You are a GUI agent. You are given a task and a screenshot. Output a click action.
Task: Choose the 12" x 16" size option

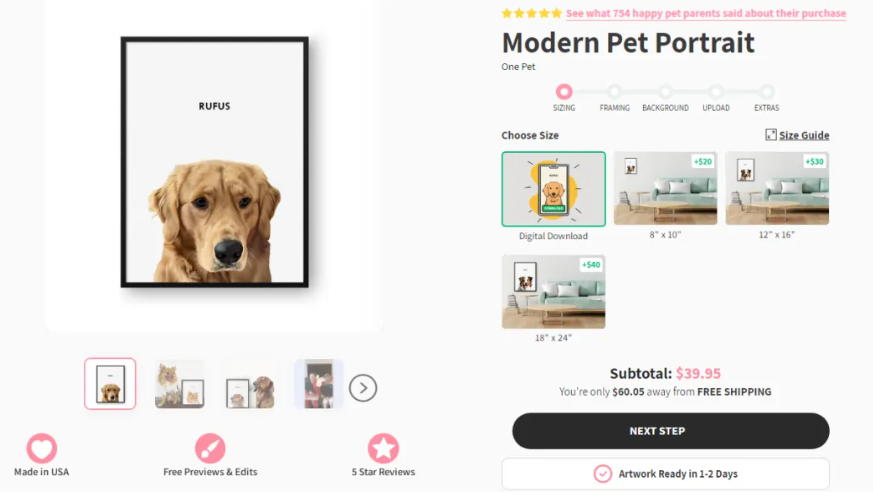(777, 188)
